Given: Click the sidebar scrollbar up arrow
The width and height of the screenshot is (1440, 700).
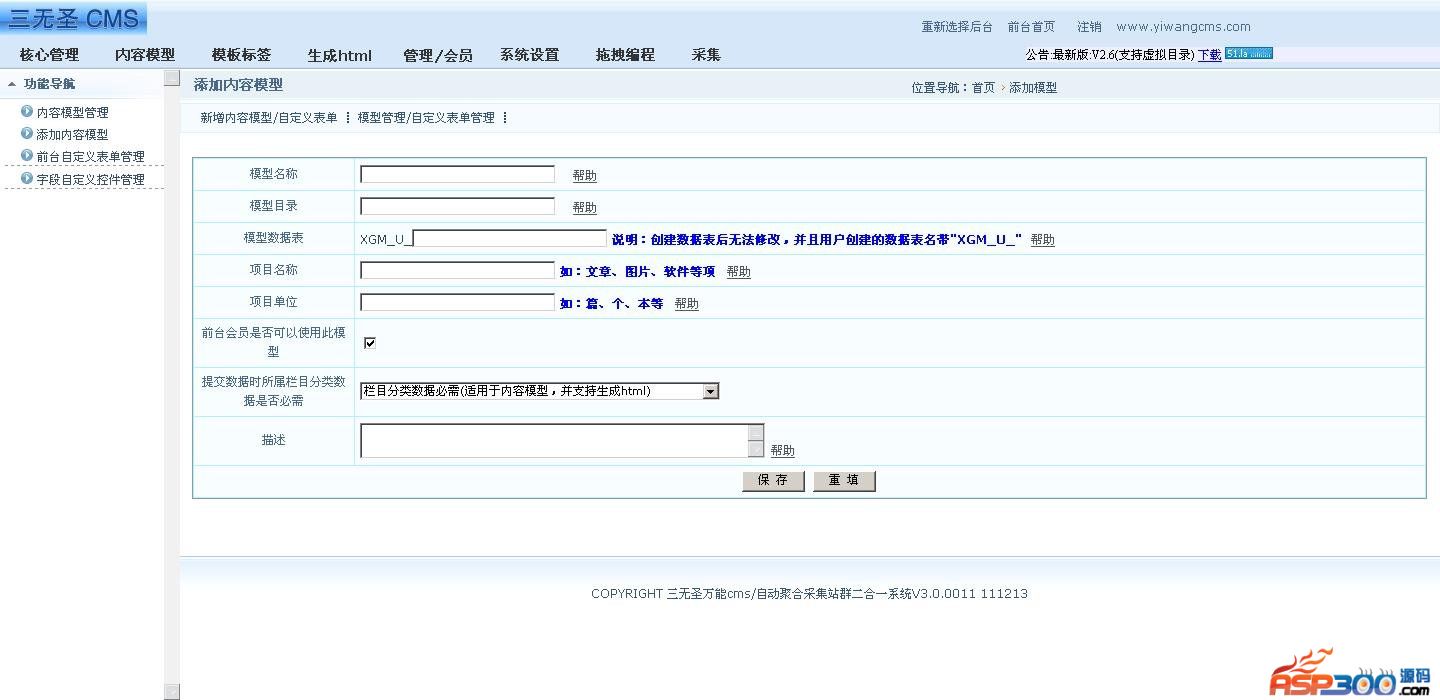Looking at the screenshot, I should 172,77.
